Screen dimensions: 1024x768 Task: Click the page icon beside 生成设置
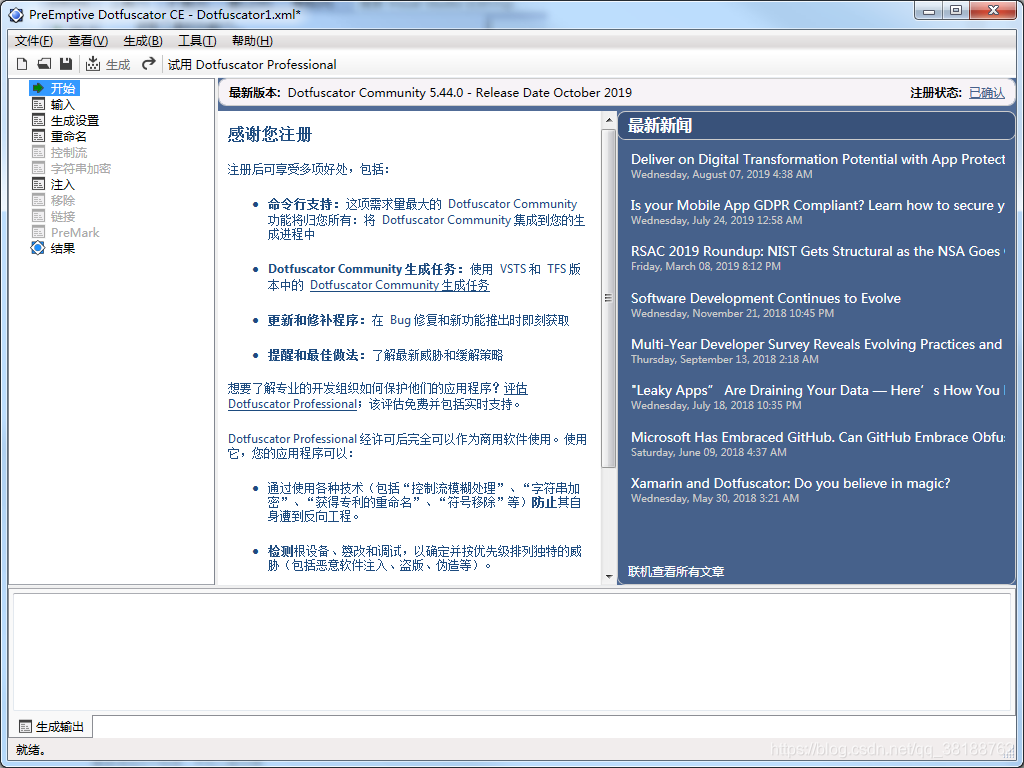click(x=39, y=120)
